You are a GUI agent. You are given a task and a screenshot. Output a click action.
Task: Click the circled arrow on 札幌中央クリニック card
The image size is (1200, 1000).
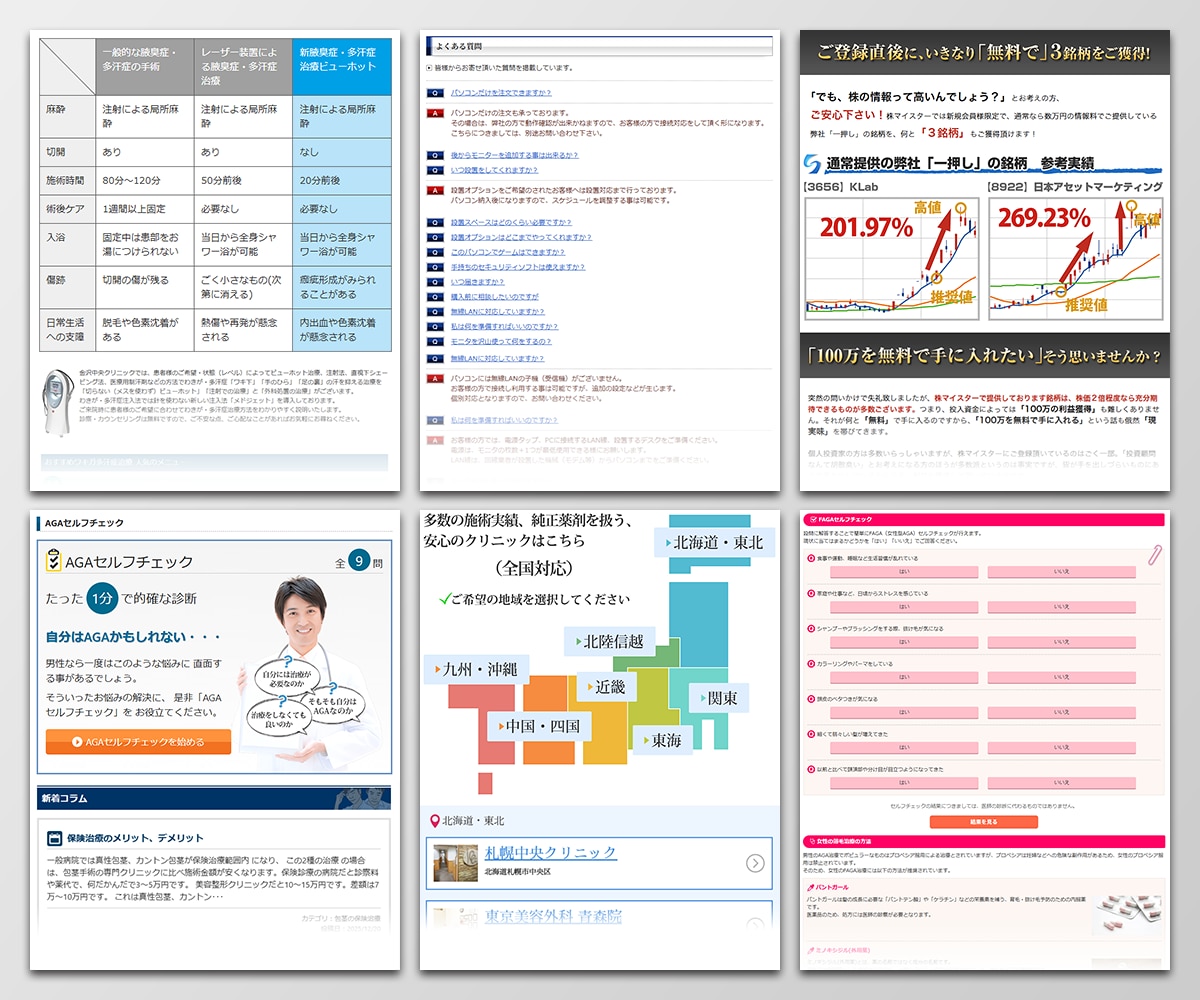tap(755, 863)
